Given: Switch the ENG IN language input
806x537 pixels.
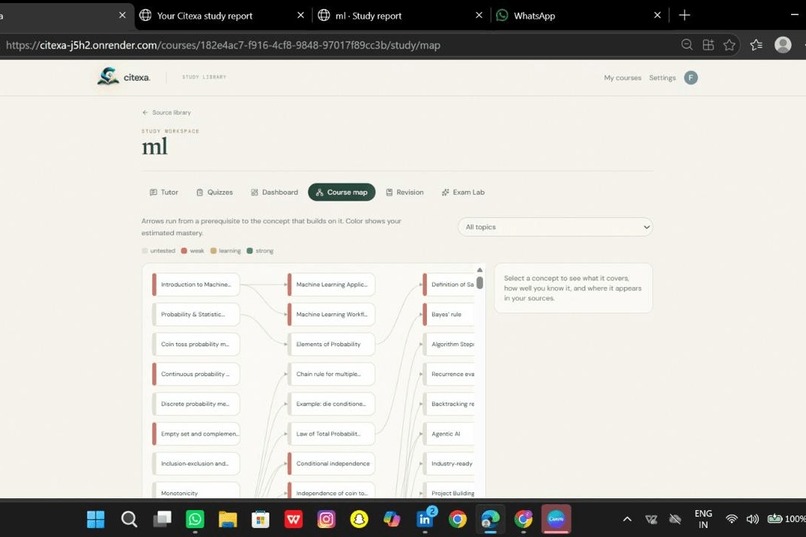Looking at the screenshot, I should (x=703, y=519).
